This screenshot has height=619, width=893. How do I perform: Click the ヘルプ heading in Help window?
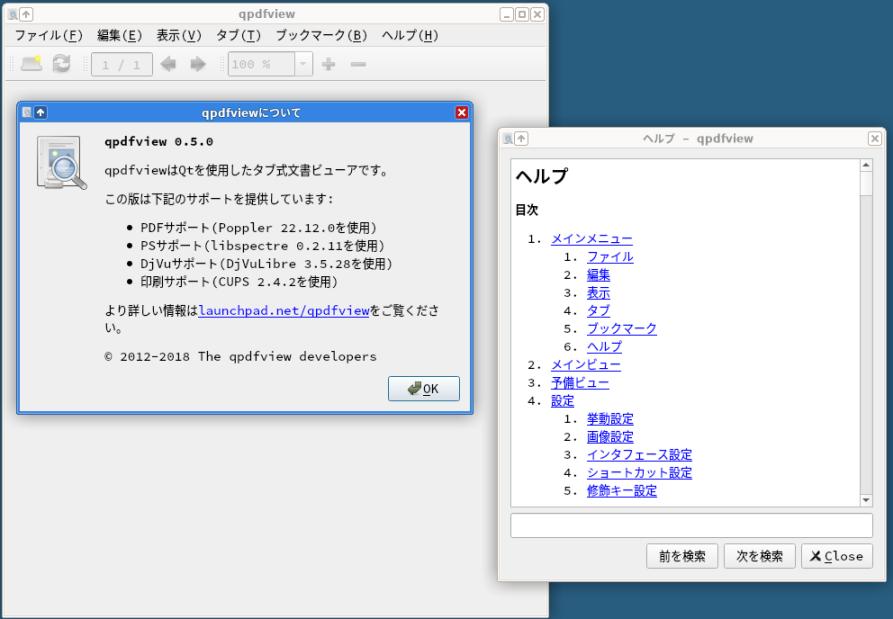[542, 176]
